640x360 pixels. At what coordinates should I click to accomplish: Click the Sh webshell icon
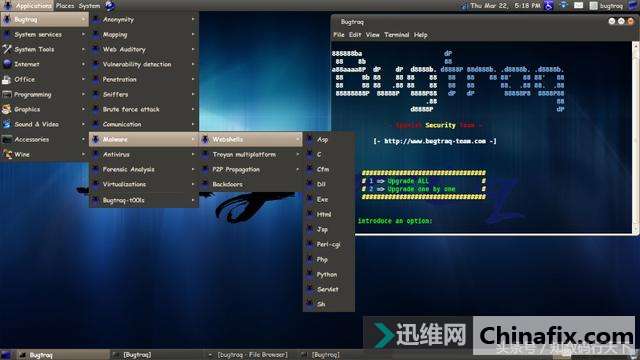(310, 304)
